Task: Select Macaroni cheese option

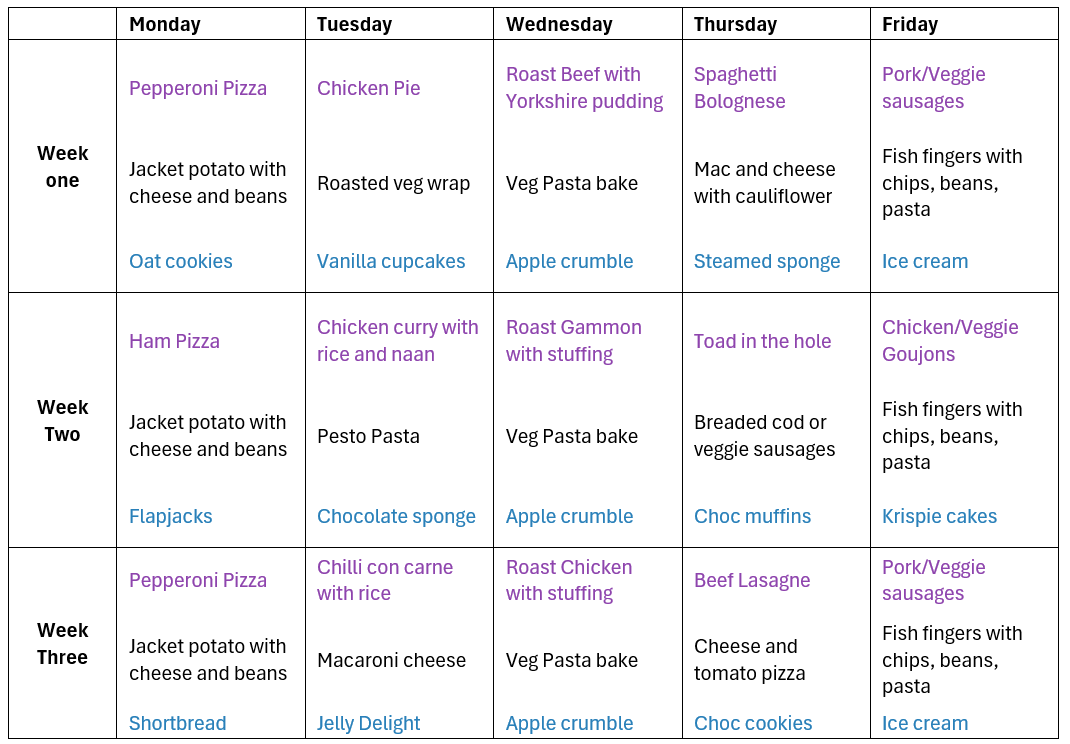Action: click(392, 660)
